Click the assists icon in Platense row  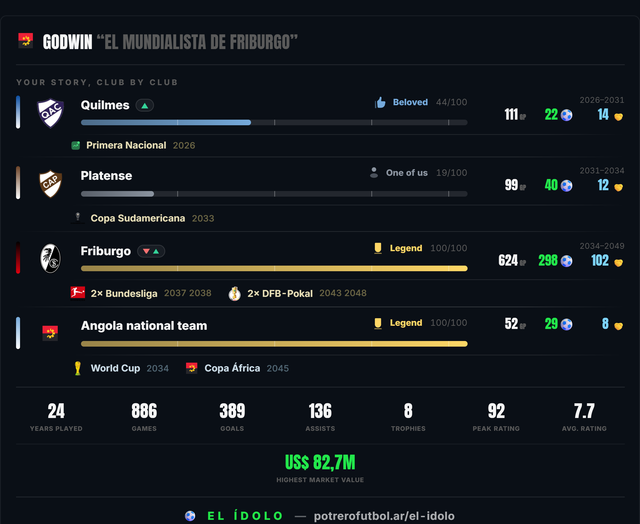coord(618,187)
